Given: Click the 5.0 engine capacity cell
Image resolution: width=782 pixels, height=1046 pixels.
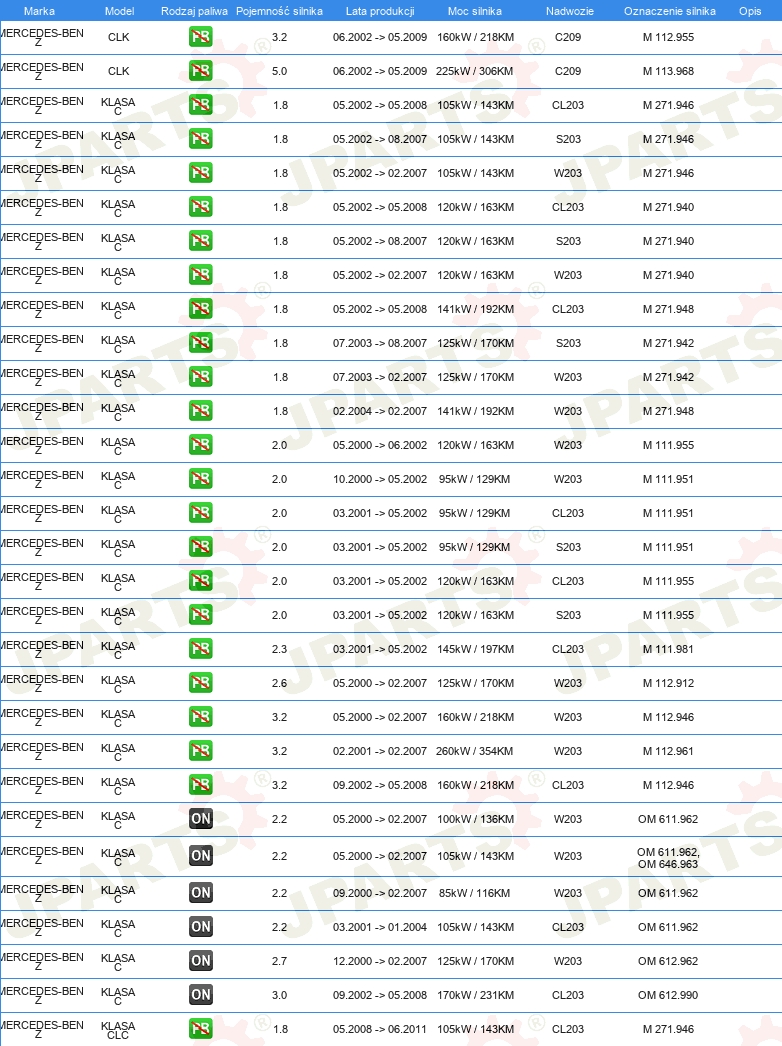Looking at the screenshot, I should point(280,71).
